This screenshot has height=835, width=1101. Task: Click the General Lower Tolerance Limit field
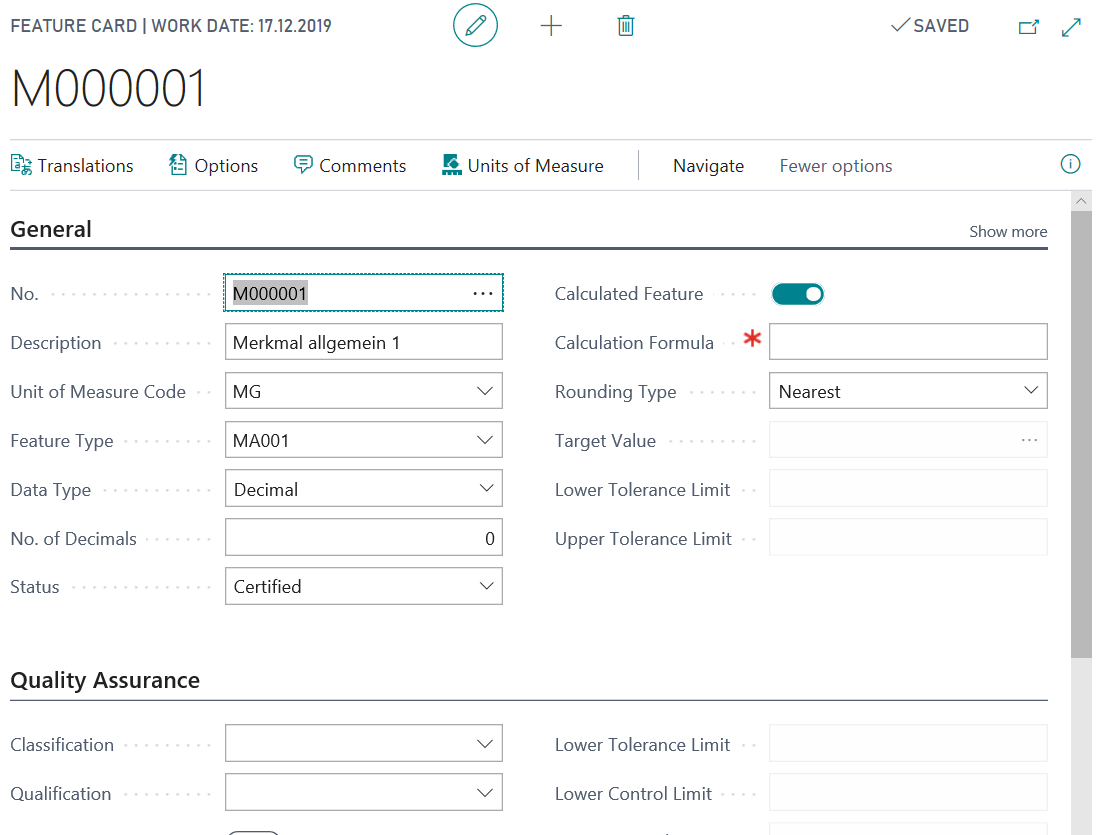point(908,489)
